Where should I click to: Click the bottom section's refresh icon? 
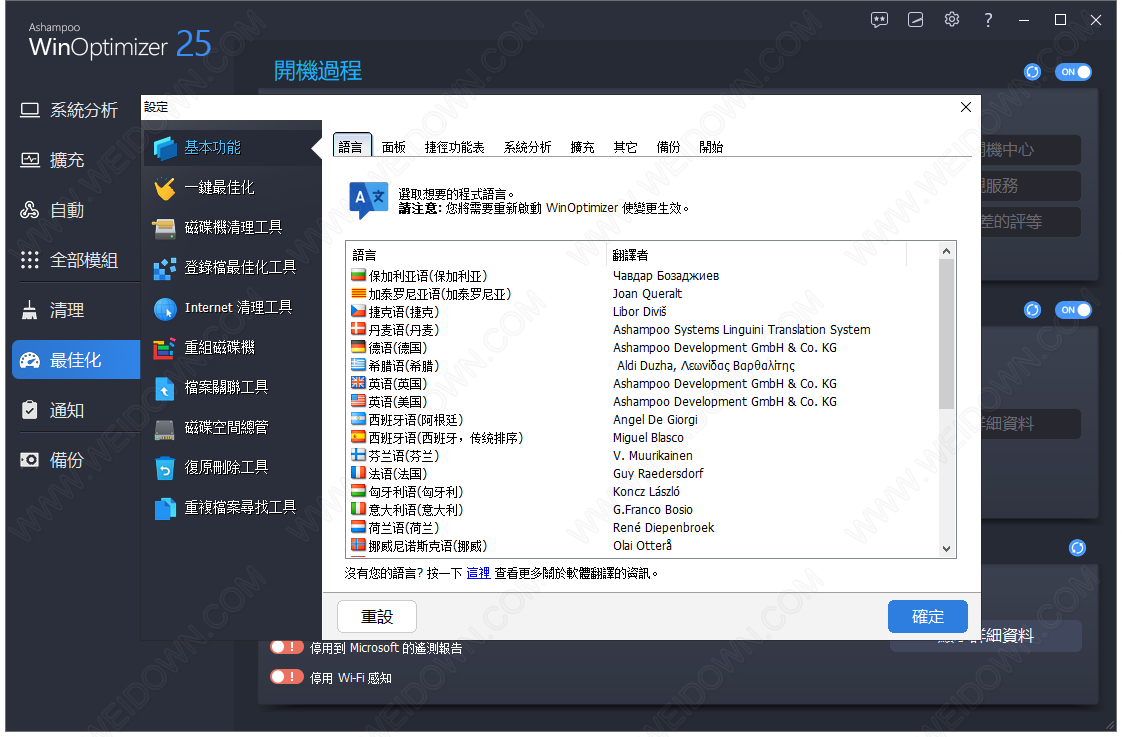1077,548
